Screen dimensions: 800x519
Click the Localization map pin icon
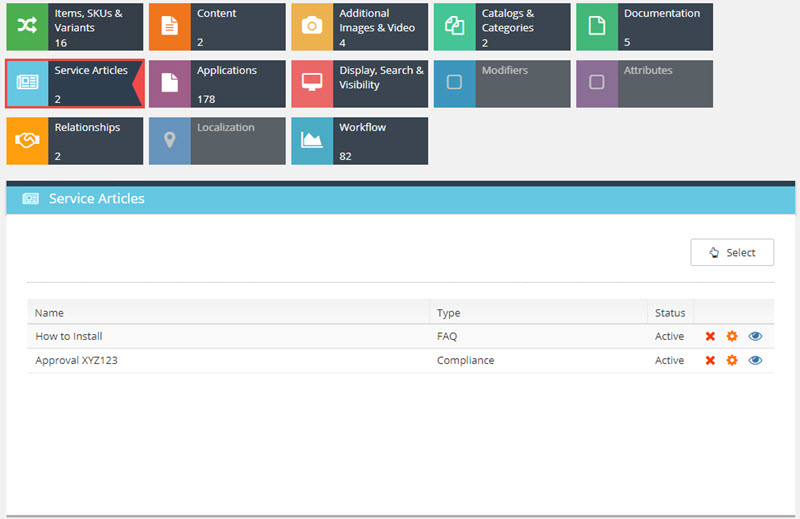[x=169, y=140]
